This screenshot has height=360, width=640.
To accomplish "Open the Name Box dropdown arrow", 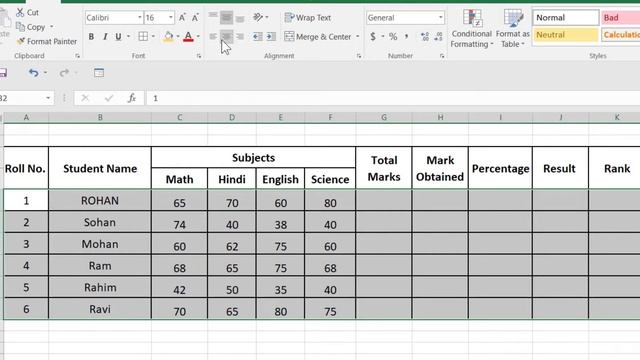I will (x=48, y=98).
